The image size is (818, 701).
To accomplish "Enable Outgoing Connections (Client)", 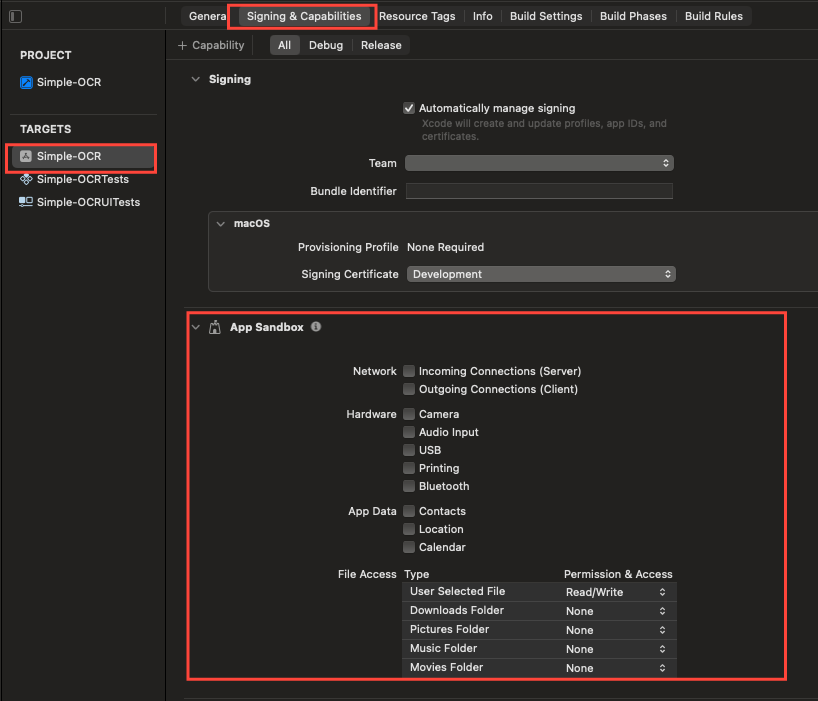I will pos(409,389).
